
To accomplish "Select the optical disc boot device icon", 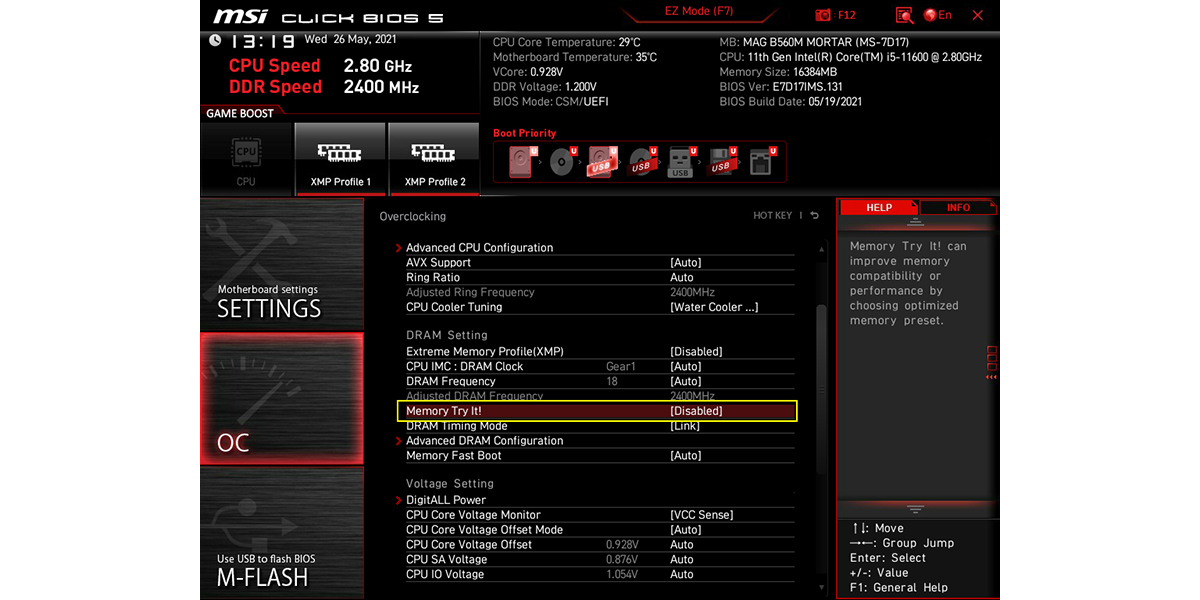I will [563, 161].
